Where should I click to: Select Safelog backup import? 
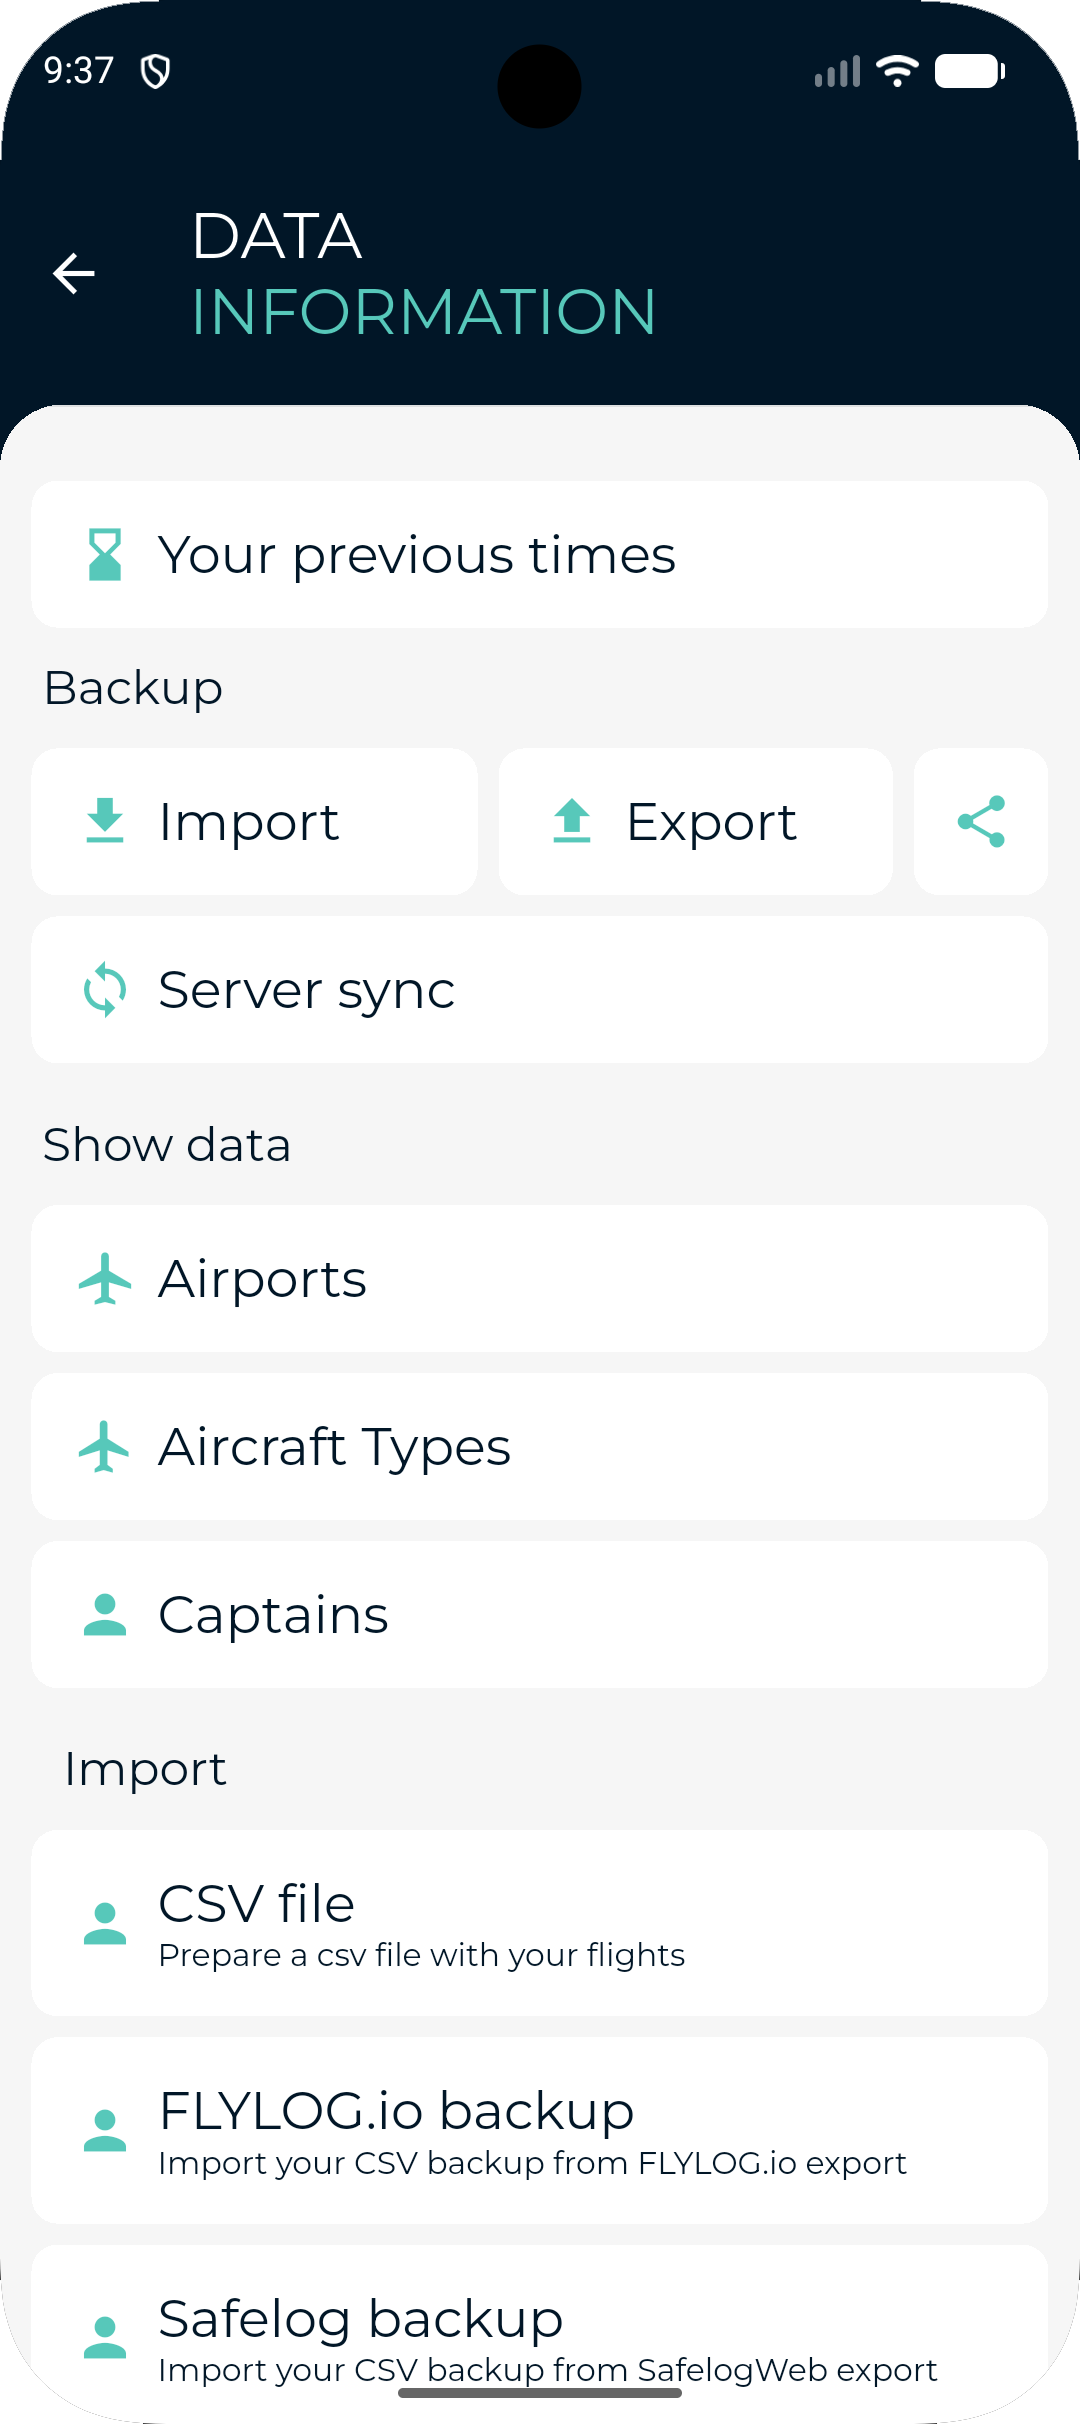540,2334
